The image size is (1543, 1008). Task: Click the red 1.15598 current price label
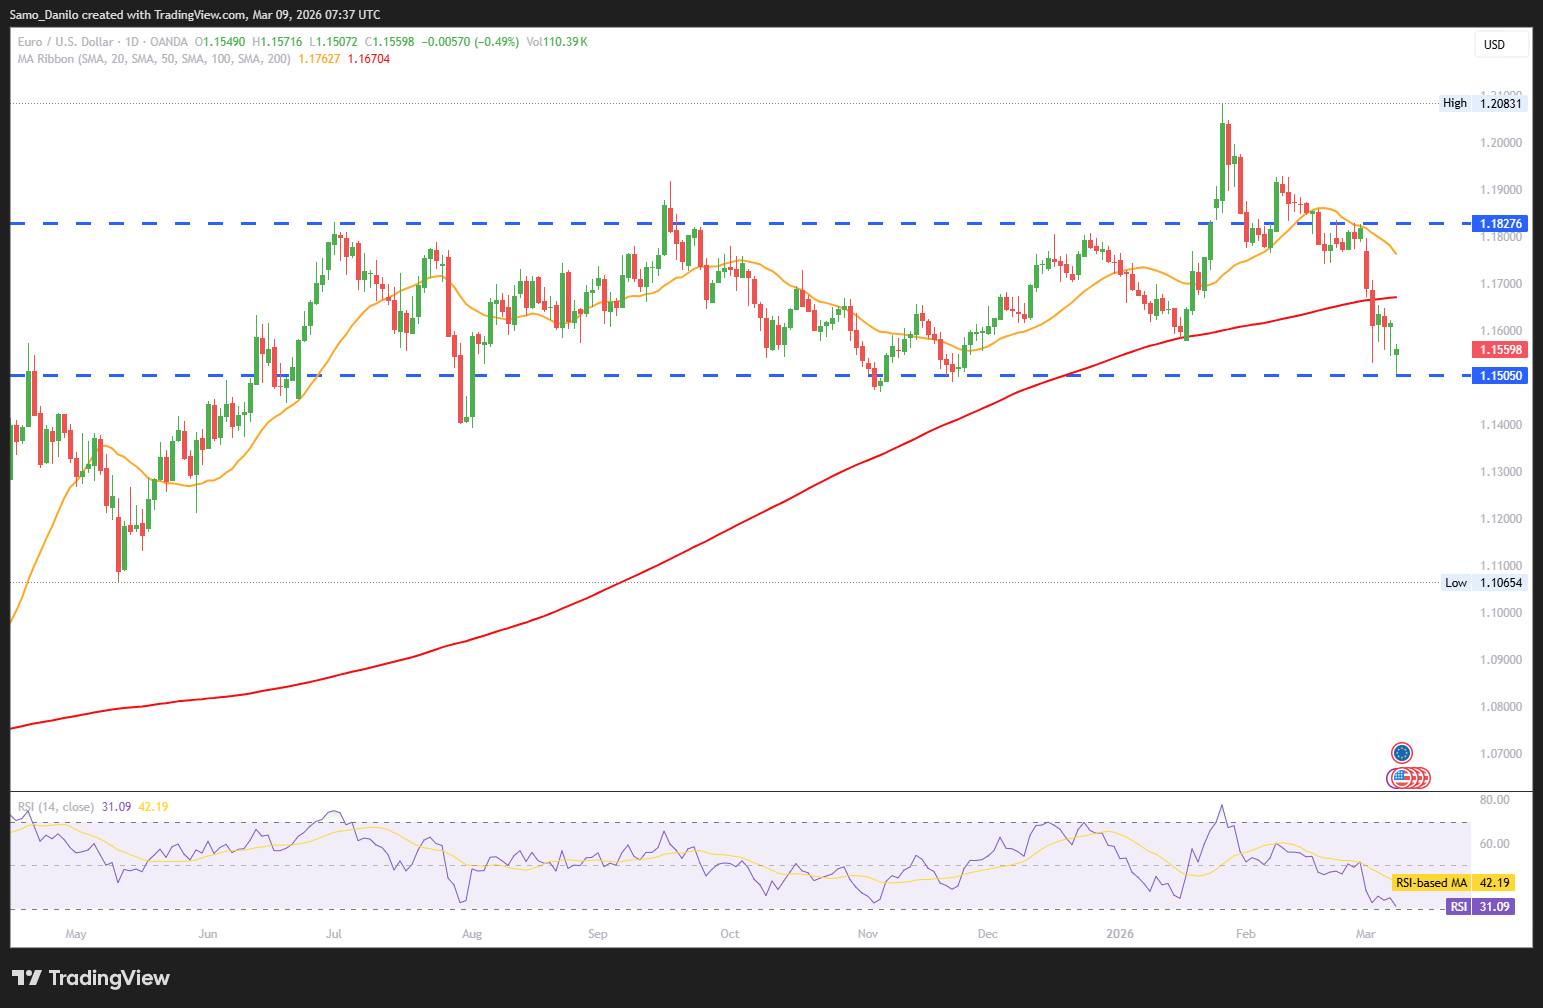[x=1500, y=350]
